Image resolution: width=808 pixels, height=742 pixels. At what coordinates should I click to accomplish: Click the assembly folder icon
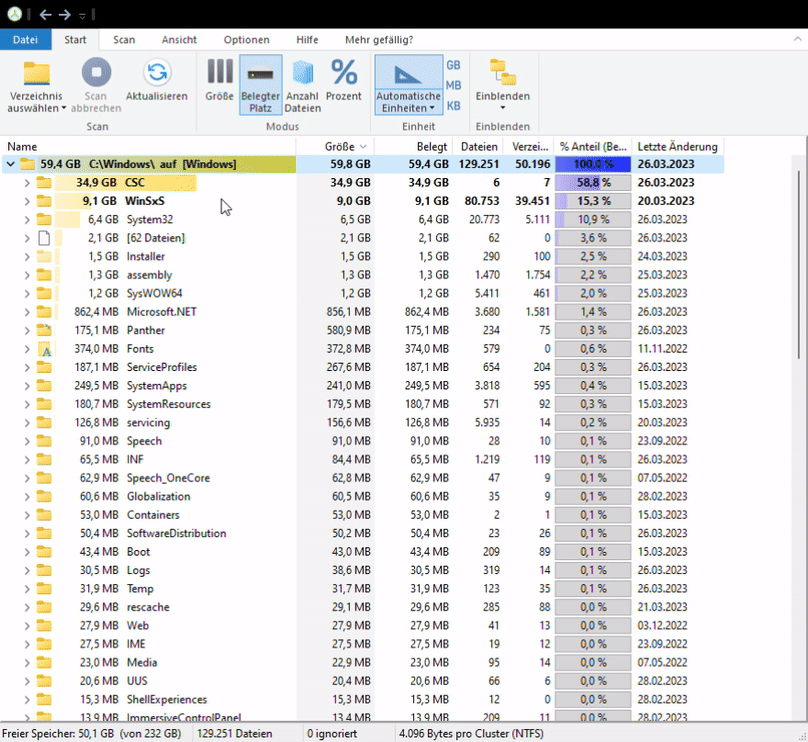point(44,275)
